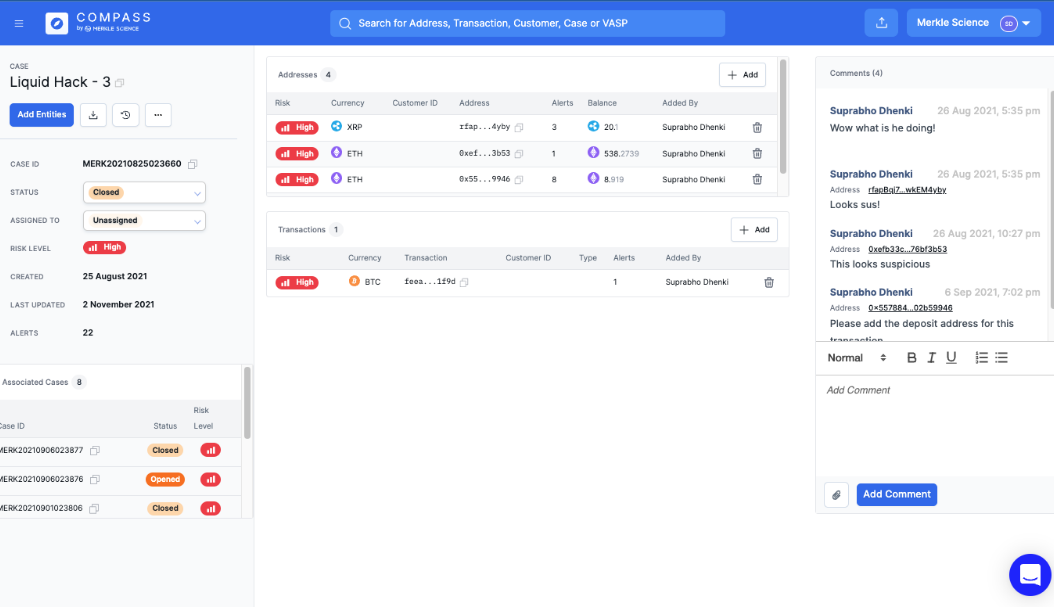
Task: Toggle bold formatting in comment editor
Action: (911, 358)
